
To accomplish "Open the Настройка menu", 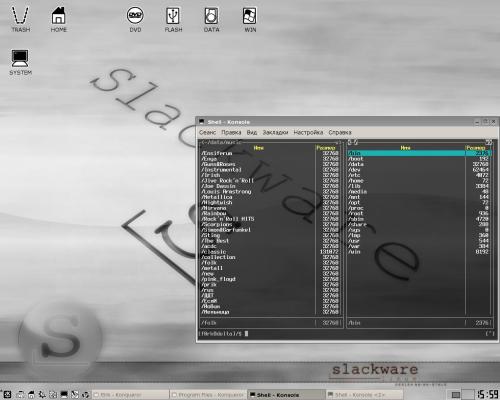I will [308, 132].
